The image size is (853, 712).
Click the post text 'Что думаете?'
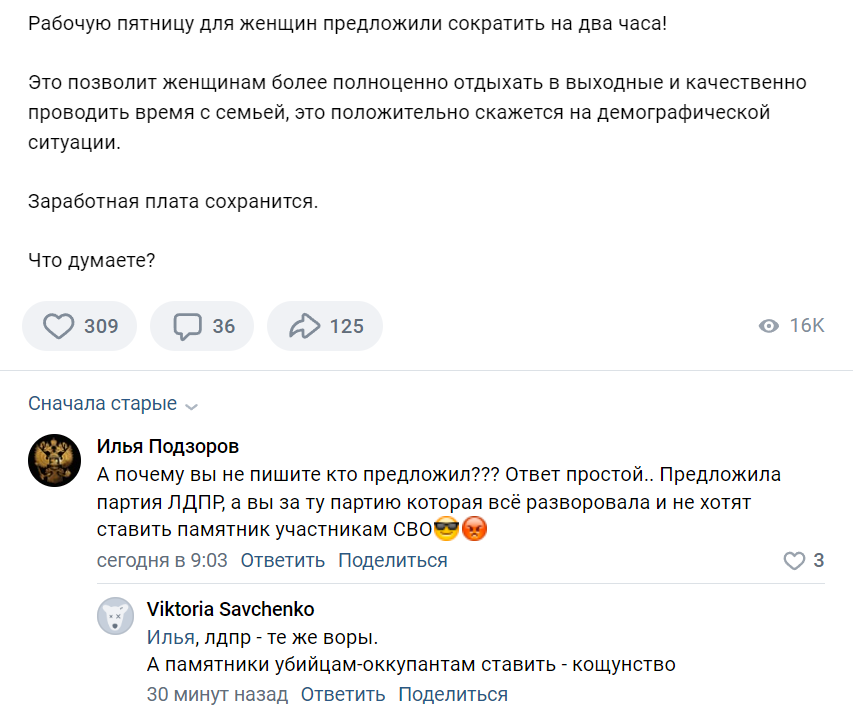tap(92, 260)
